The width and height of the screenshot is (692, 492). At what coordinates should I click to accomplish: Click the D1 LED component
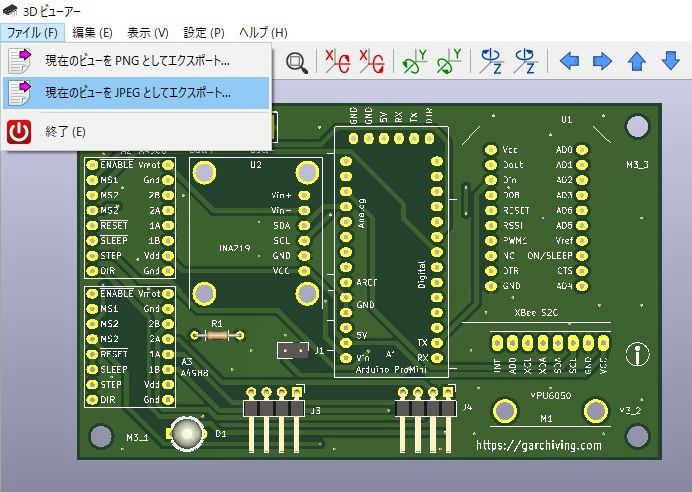(187, 434)
